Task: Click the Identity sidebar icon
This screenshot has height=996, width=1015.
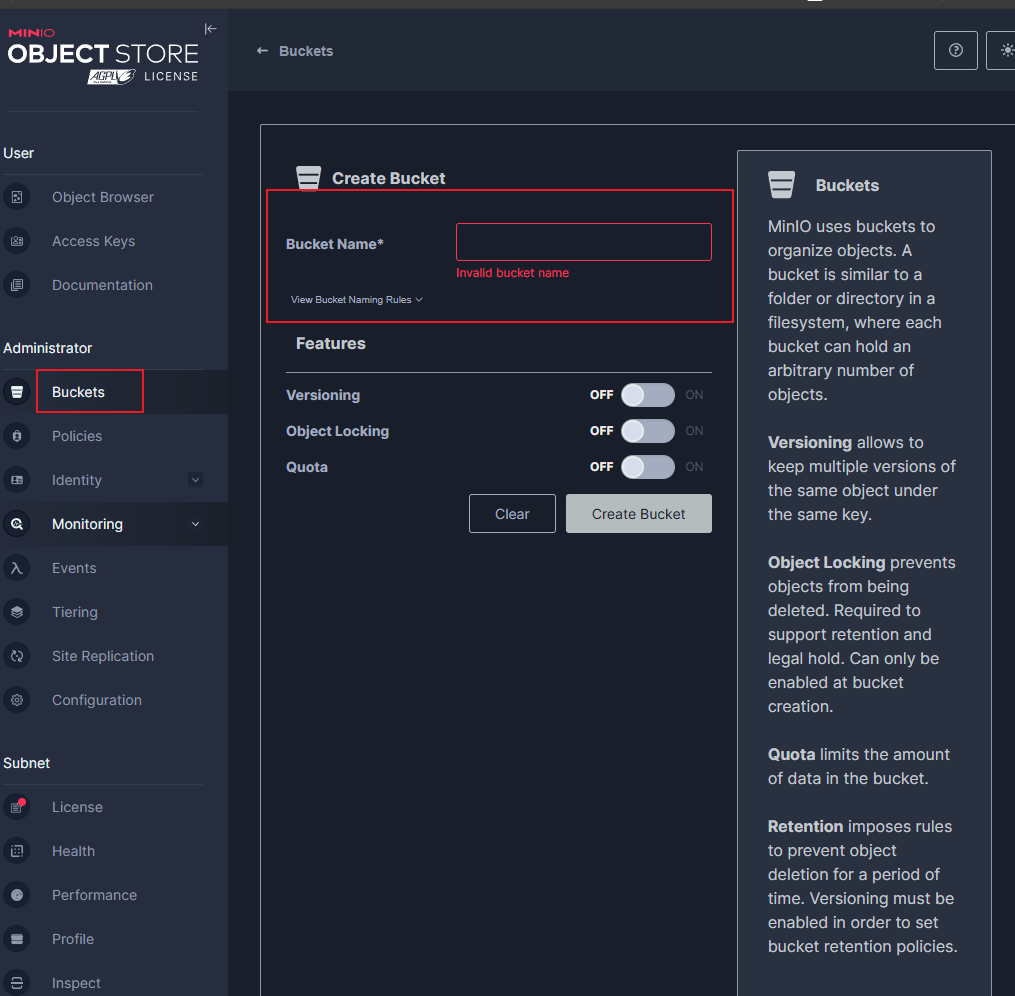Action: coord(17,480)
